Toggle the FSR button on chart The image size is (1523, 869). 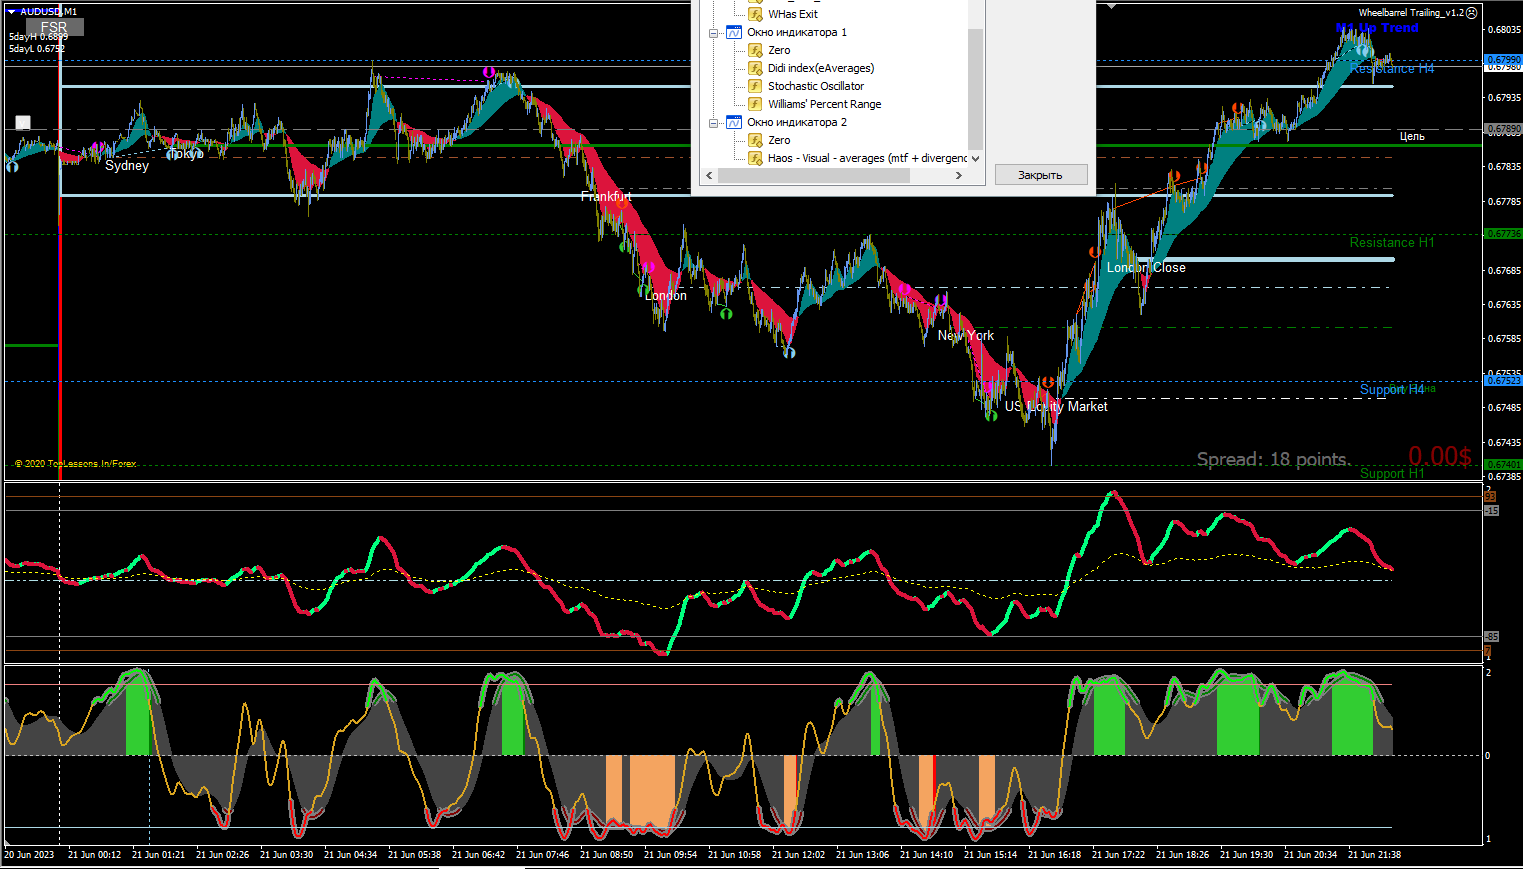point(54,28)
